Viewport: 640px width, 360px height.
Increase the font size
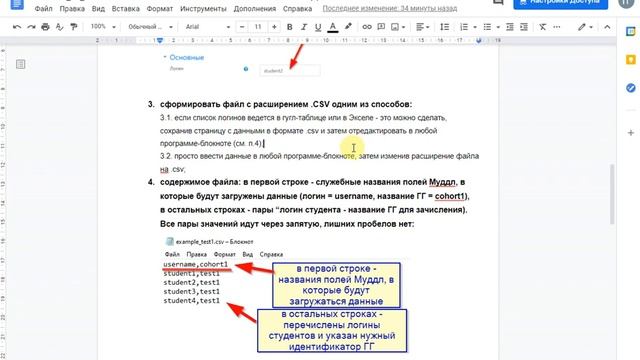point(274,27)
